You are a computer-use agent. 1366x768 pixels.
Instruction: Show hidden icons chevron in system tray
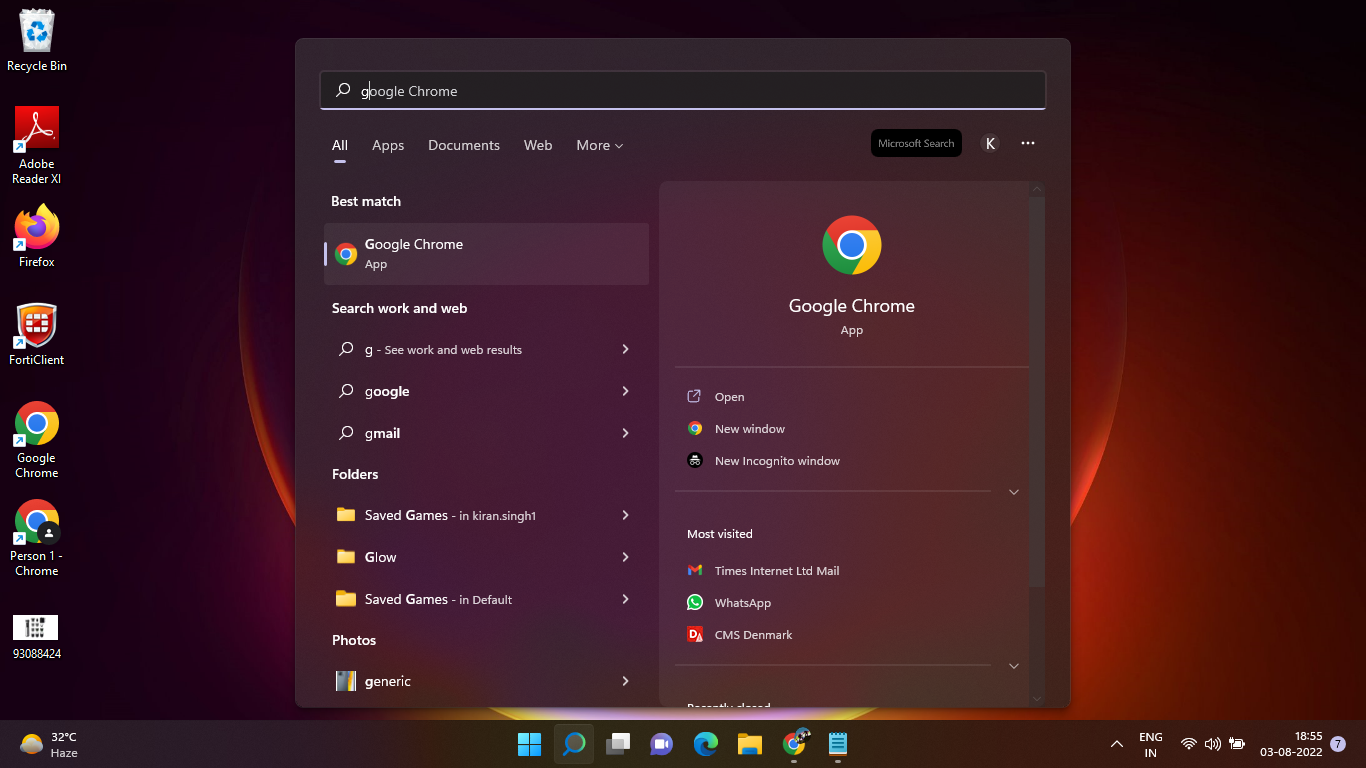tap(1117, 744)
